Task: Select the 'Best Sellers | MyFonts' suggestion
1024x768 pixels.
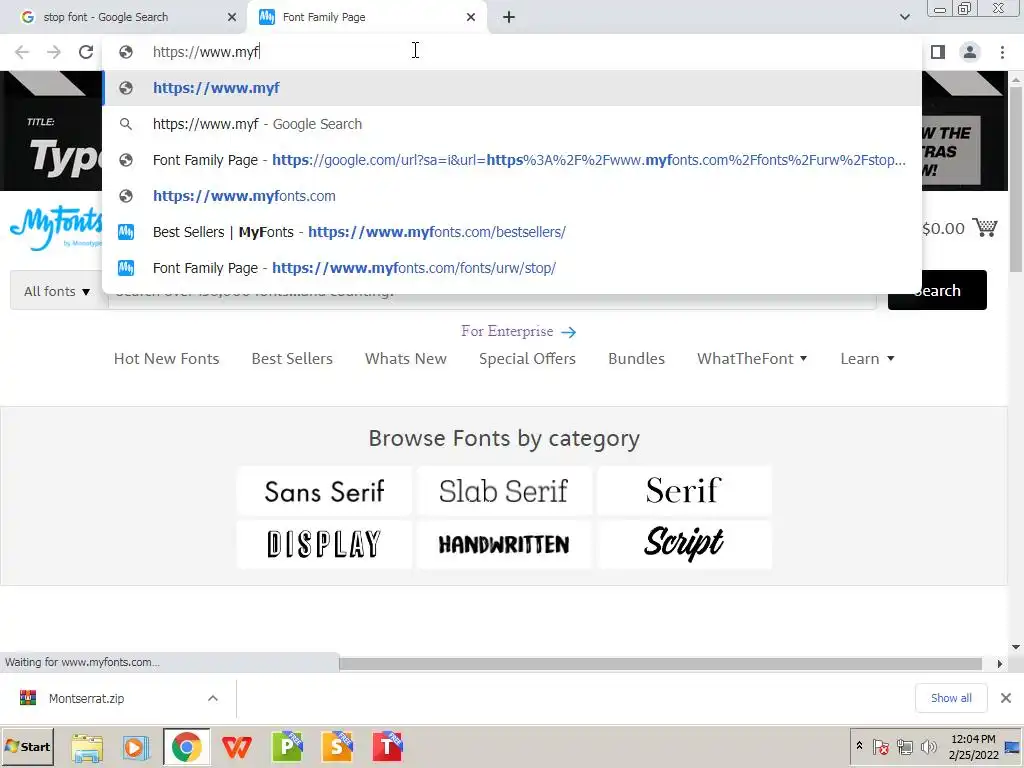Action: coord(512,232)
